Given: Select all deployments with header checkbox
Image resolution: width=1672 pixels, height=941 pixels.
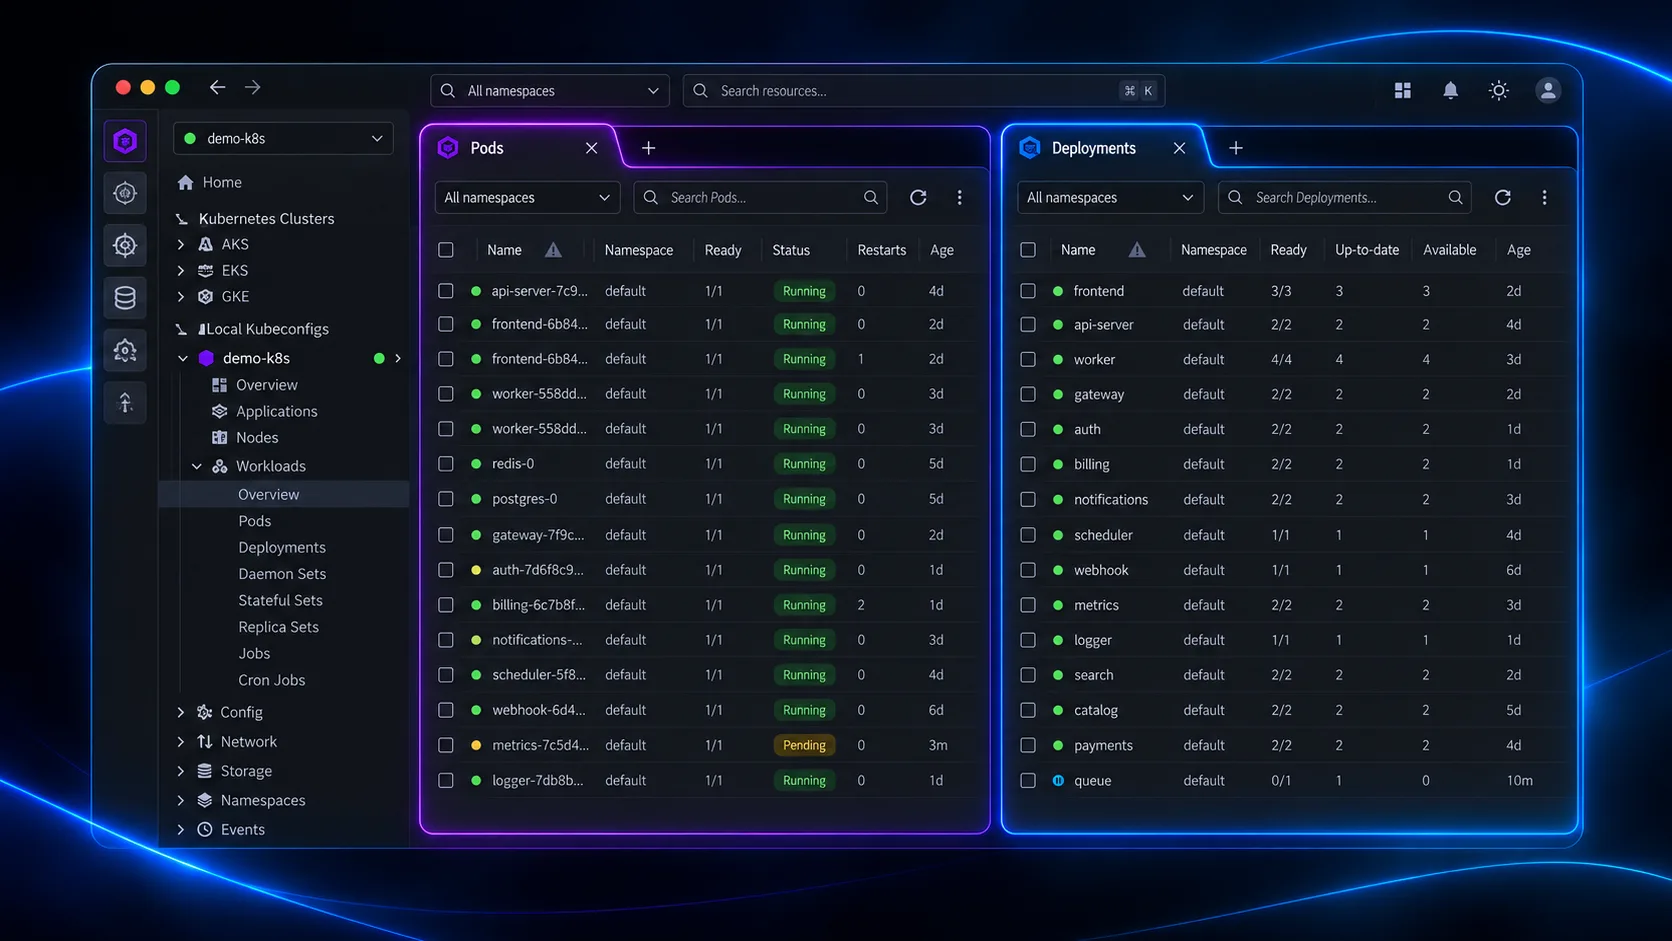Looking at the screenshot, I should pyautogui.click(x=1028, y=250).
